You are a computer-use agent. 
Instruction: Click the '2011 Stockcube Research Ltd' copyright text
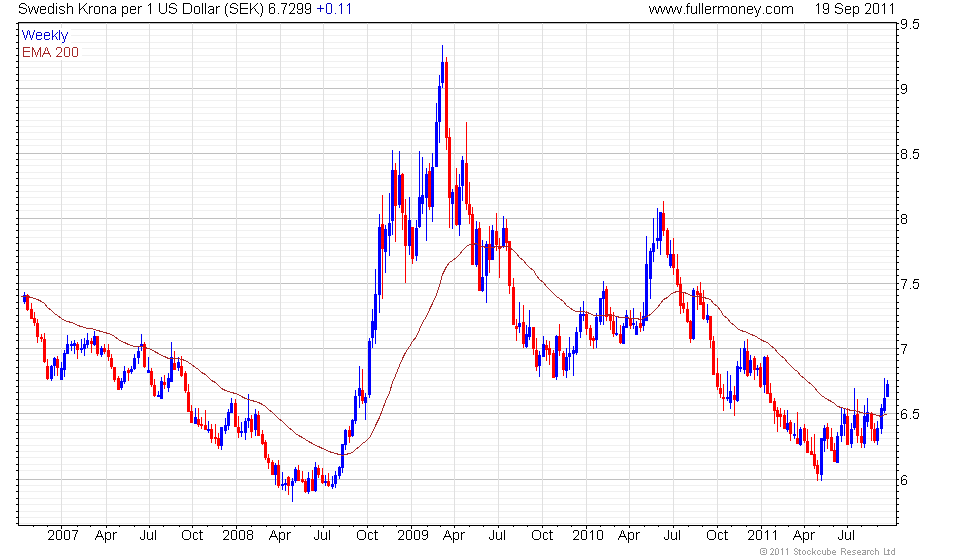(828, 552)
